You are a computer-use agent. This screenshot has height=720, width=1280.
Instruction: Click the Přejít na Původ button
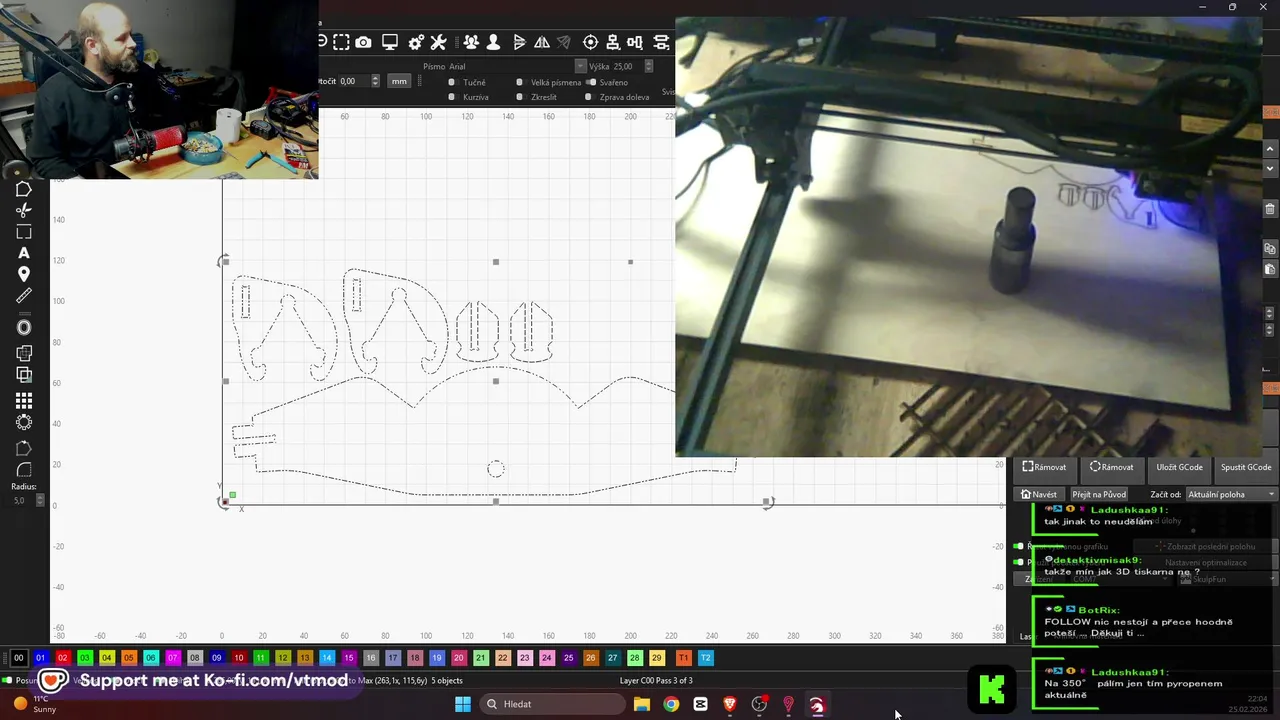point(1100,494)
